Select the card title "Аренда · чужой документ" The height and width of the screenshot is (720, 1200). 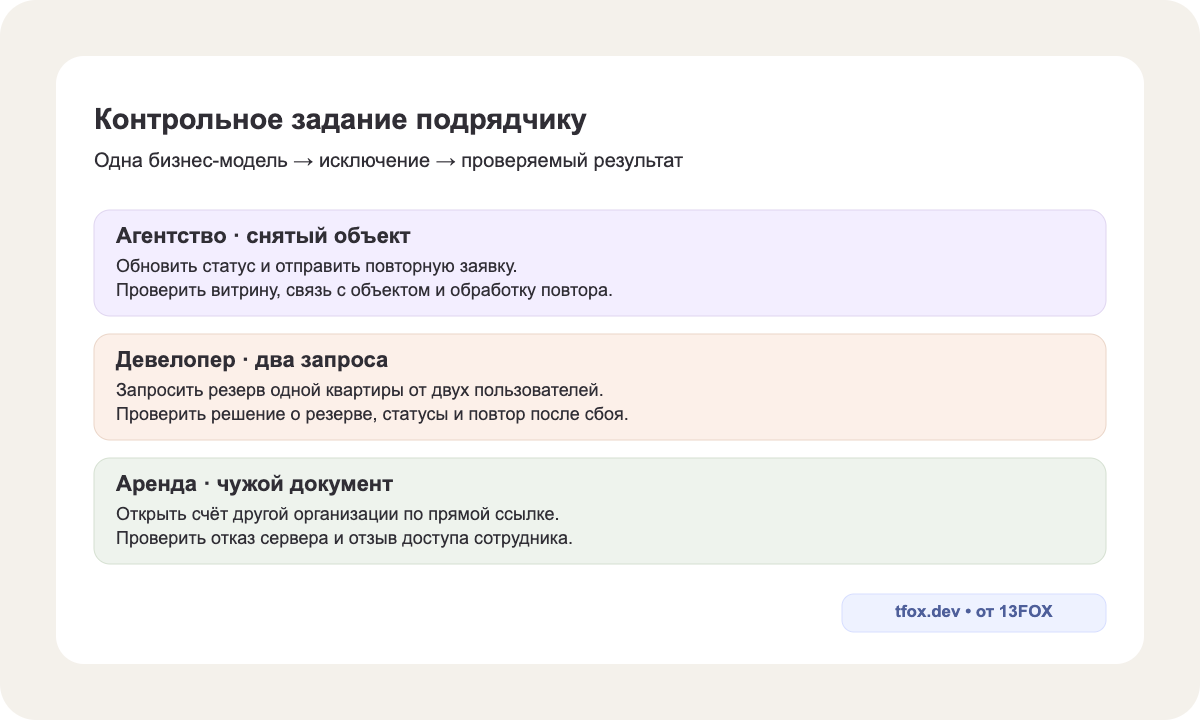click(x=254, y=484)
